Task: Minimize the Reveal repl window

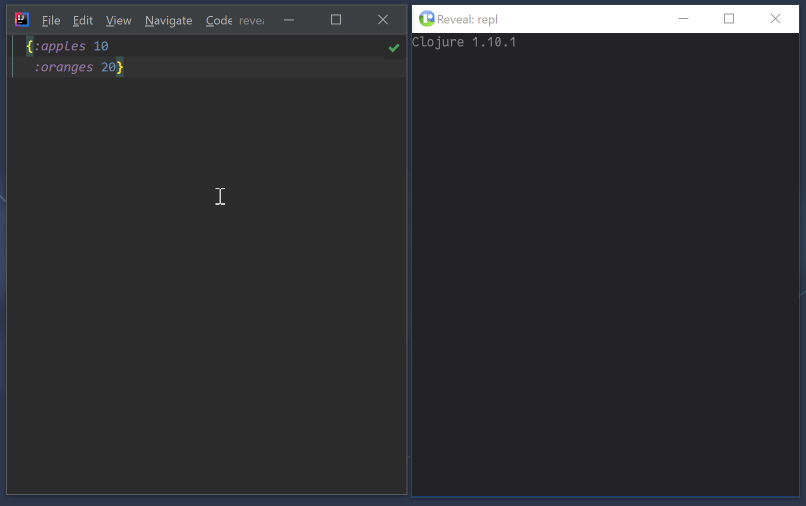Action: click(x=683, y=19)
